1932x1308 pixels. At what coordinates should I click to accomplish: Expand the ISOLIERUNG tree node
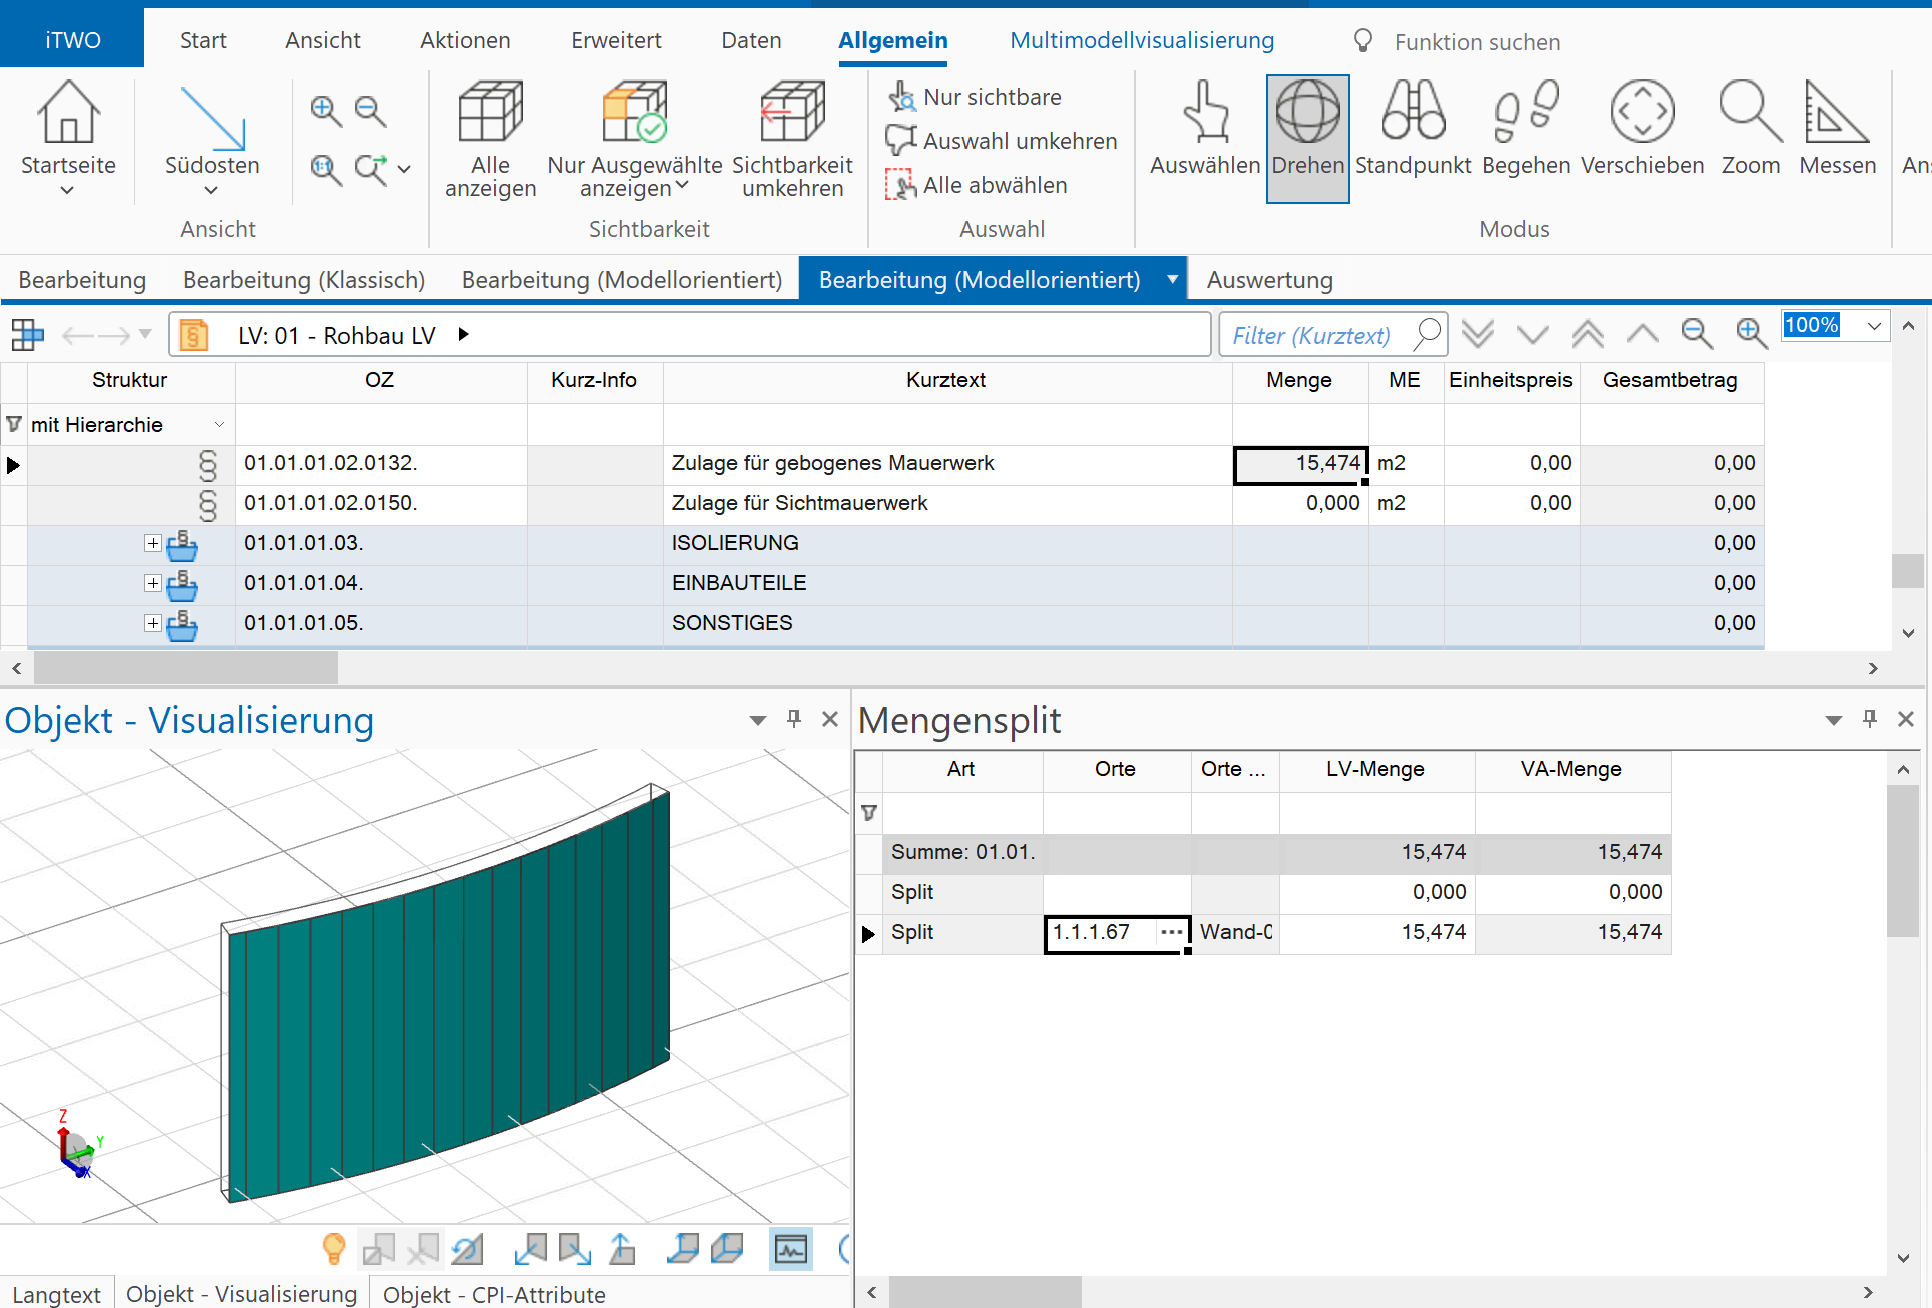pos(152,543)
